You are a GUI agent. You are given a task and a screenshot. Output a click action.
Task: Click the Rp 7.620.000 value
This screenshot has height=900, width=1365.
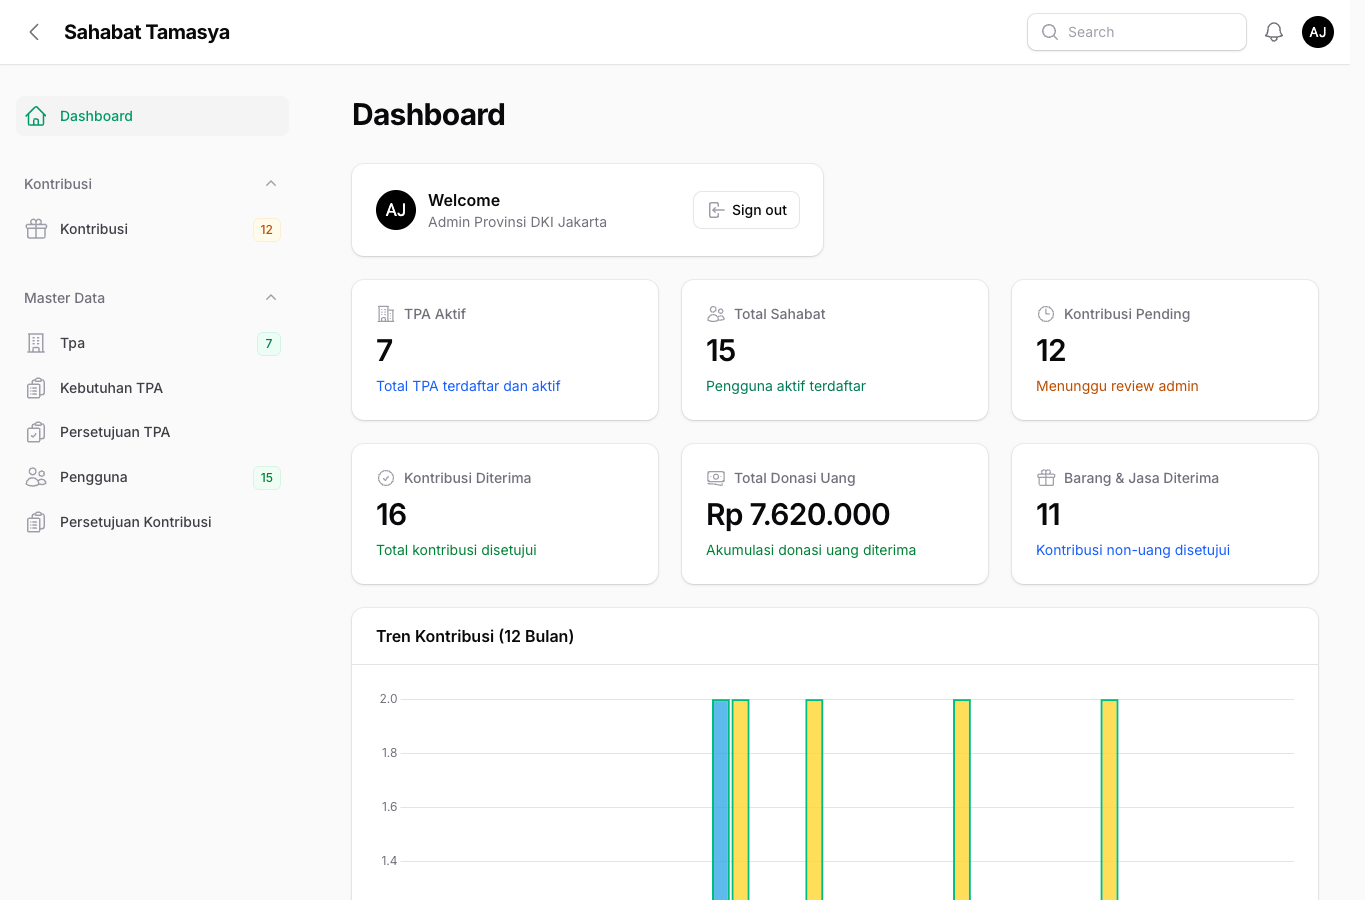[798, 514]
